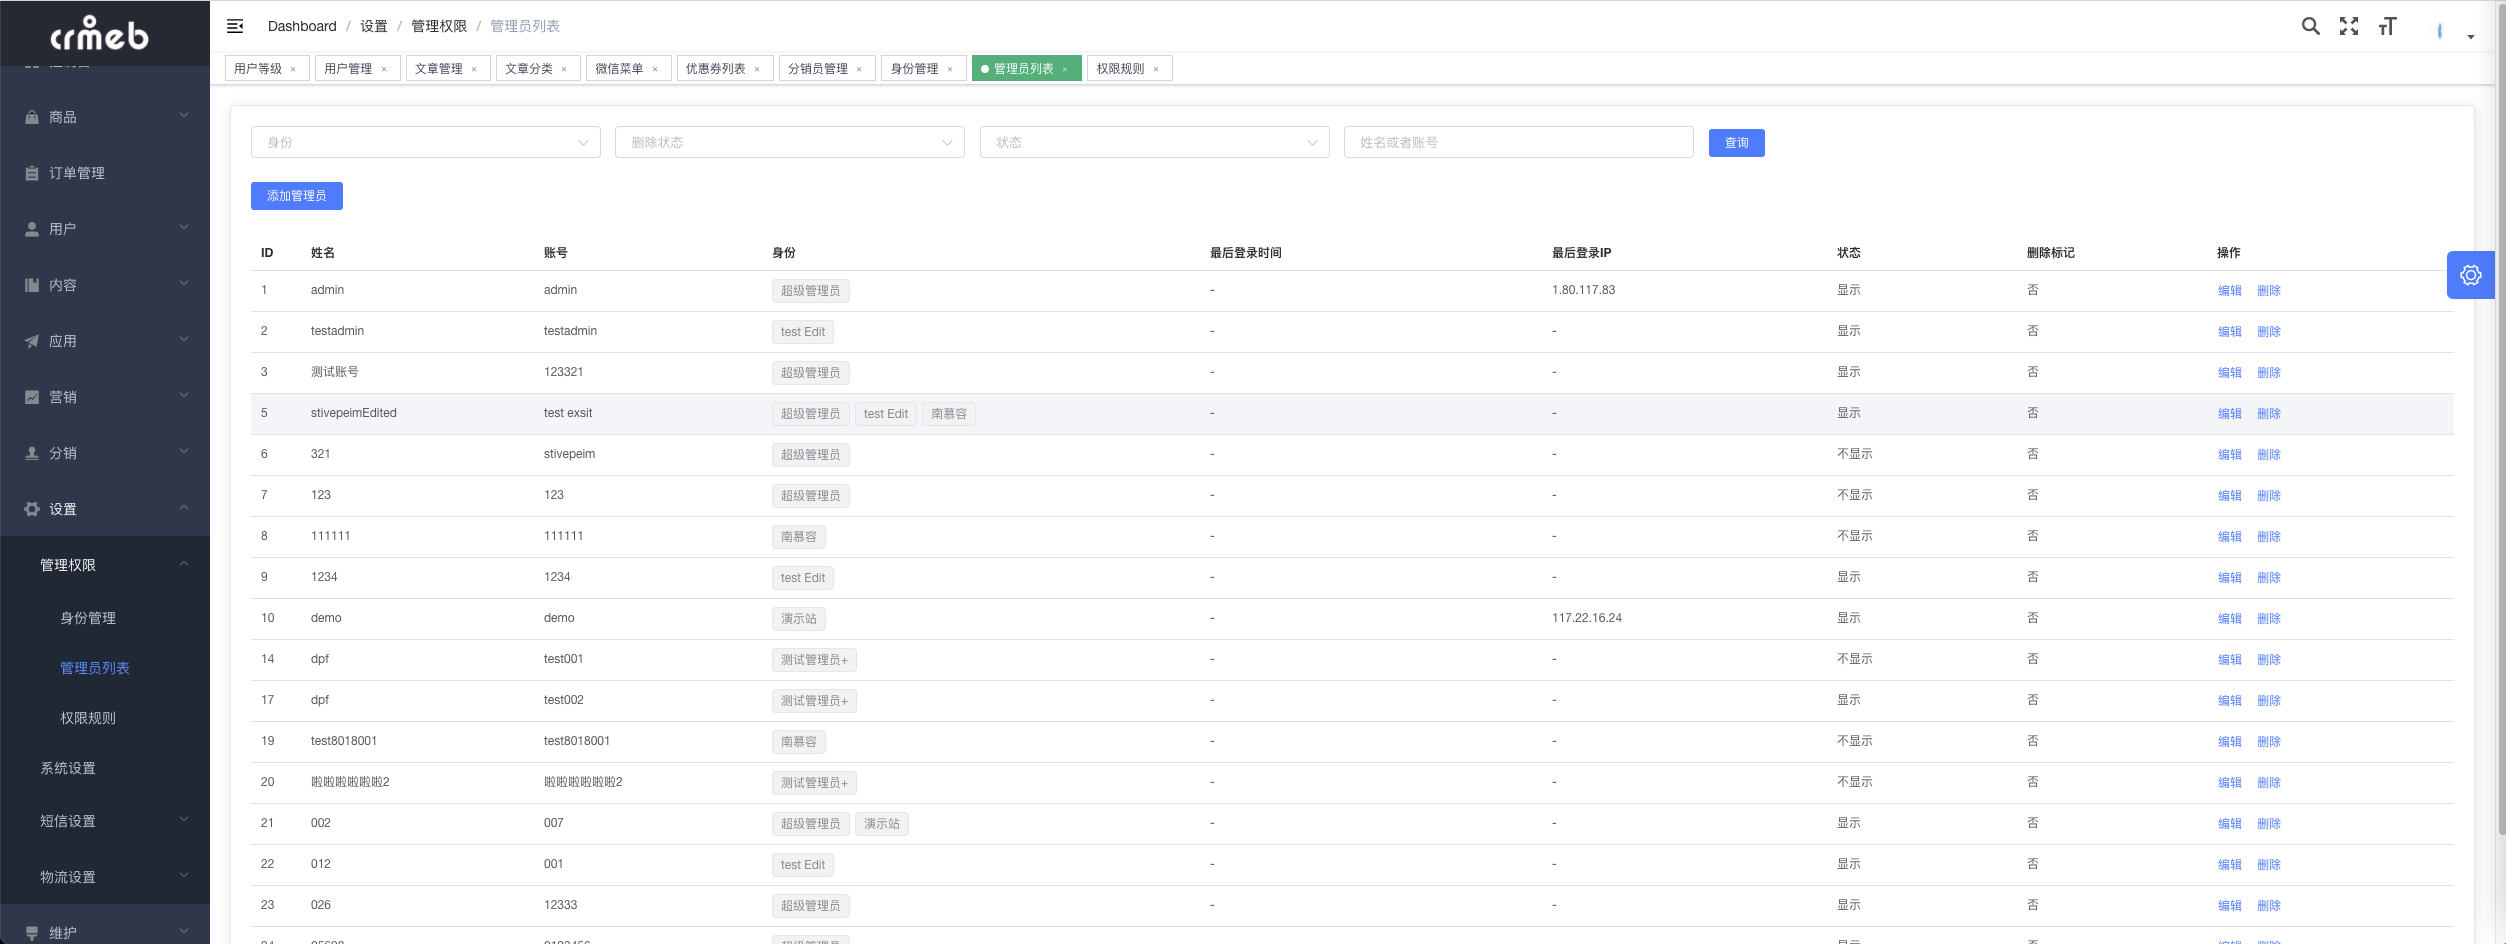Close the 分销员管理 tab
This screenshot has height=944, width=2506.
click(859, 69)
